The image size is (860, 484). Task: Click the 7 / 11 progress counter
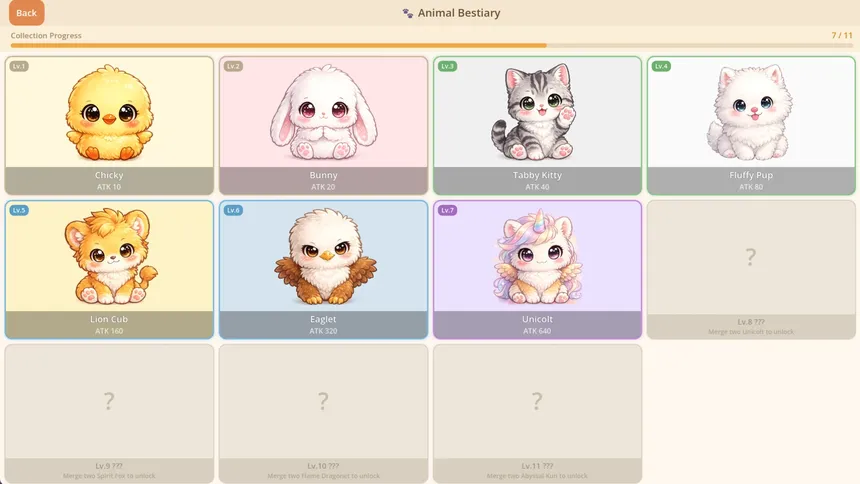[842, 35]
